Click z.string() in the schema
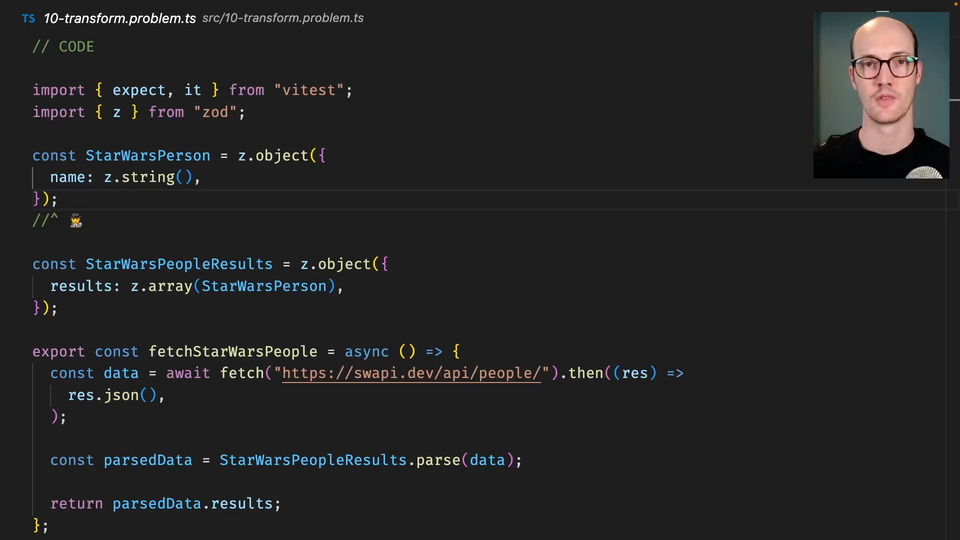This screenshot has height=540, width=960. (x=152, y=177)
